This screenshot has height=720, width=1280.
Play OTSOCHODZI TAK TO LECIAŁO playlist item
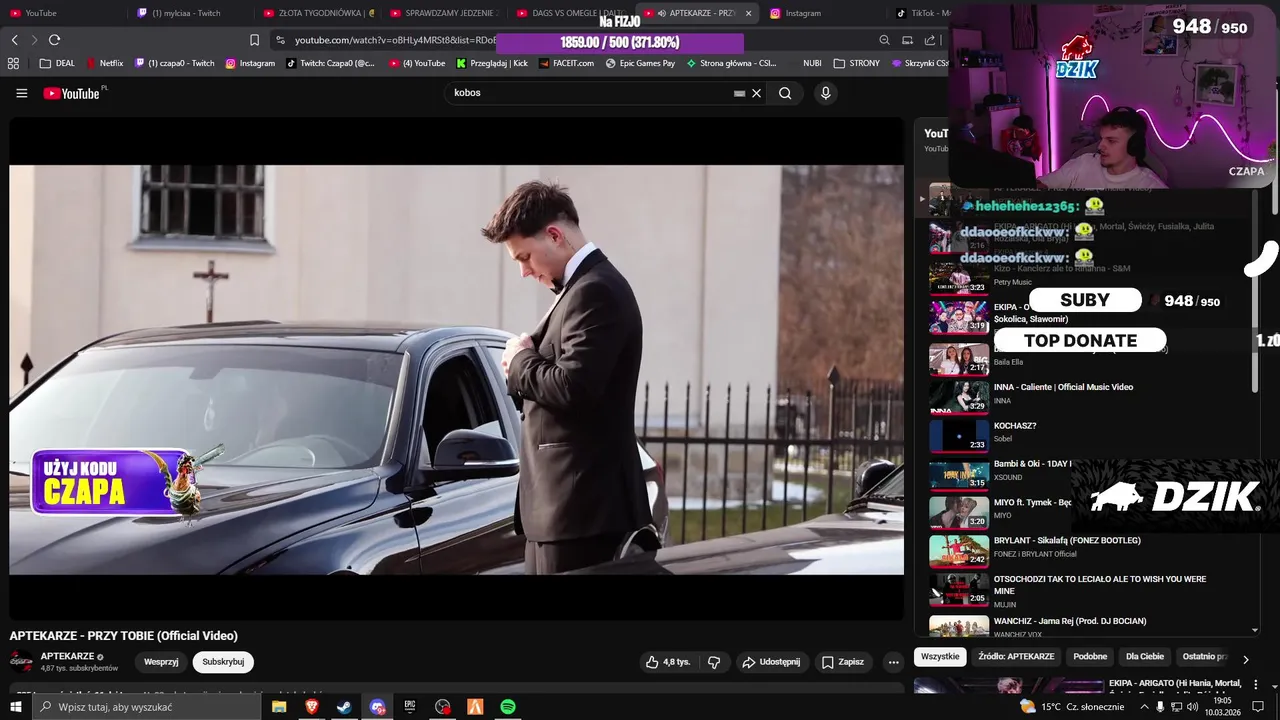click(1090, 590)
